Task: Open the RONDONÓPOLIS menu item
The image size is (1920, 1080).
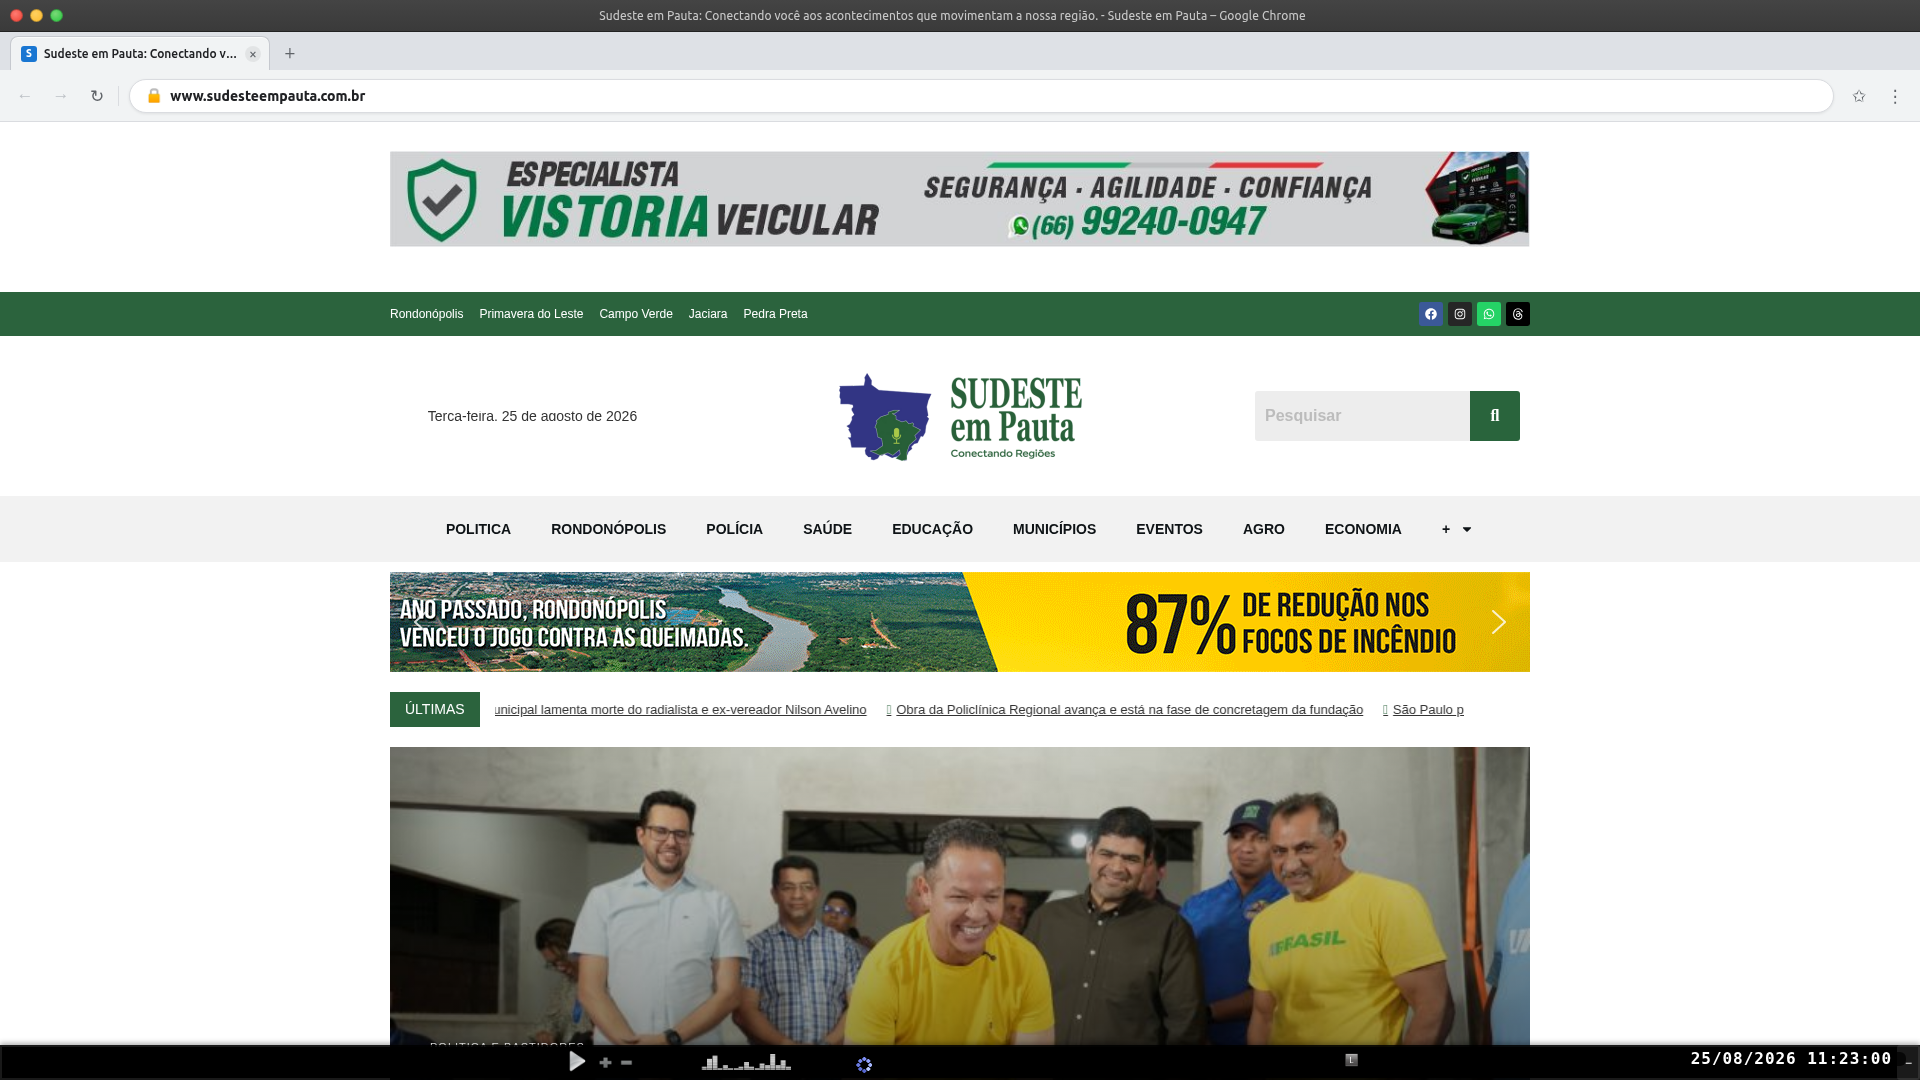Action: click(608, 529)
